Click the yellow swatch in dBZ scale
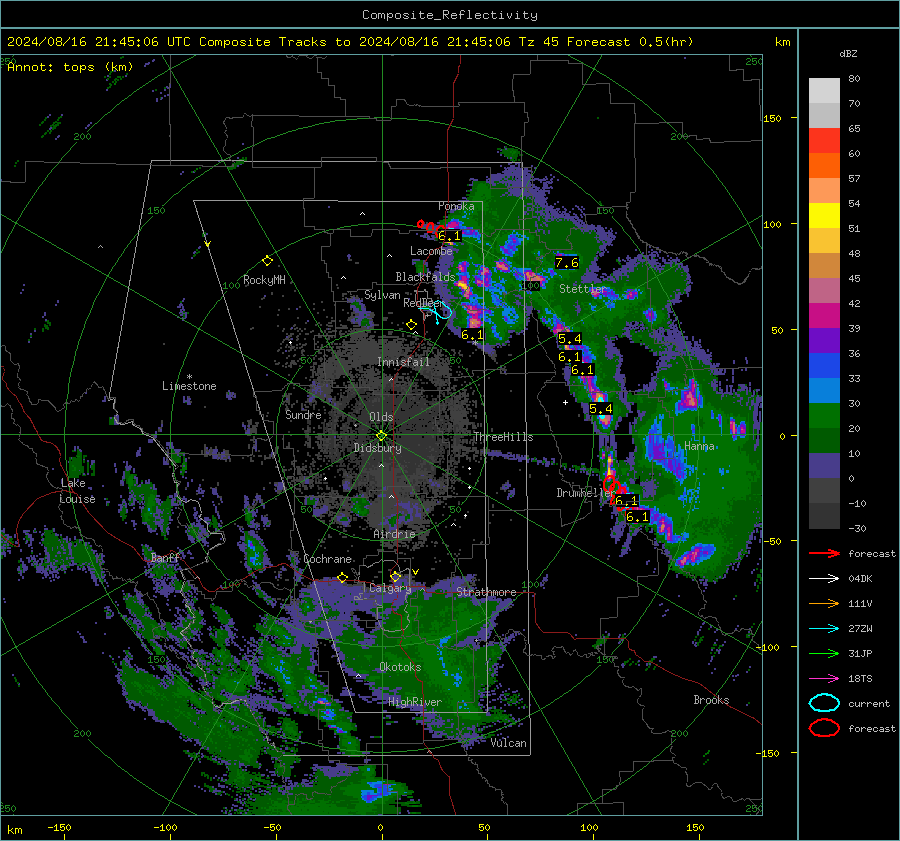This screenshot has width=900, height=841. tap(824, 215)
